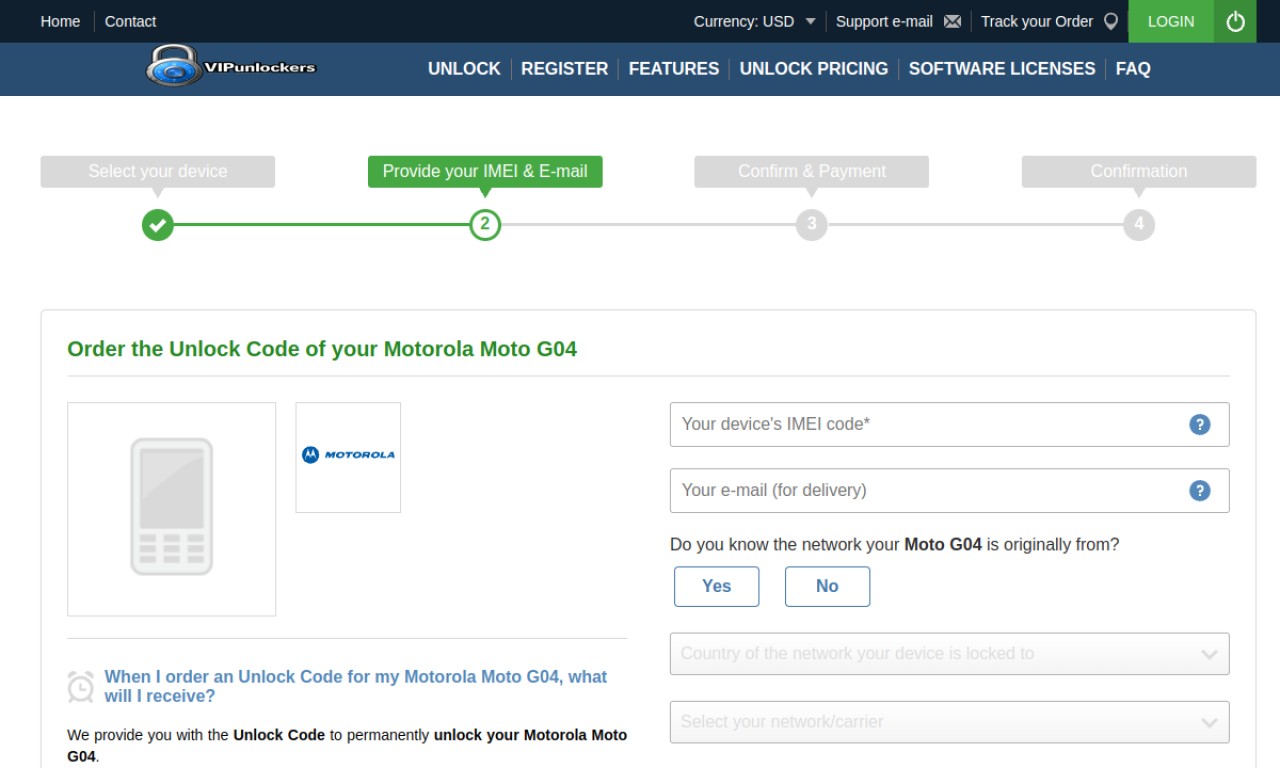Click the alarm clock icon beside the FAQ question
Screen dimensions: 1280x768
[80, 686]
